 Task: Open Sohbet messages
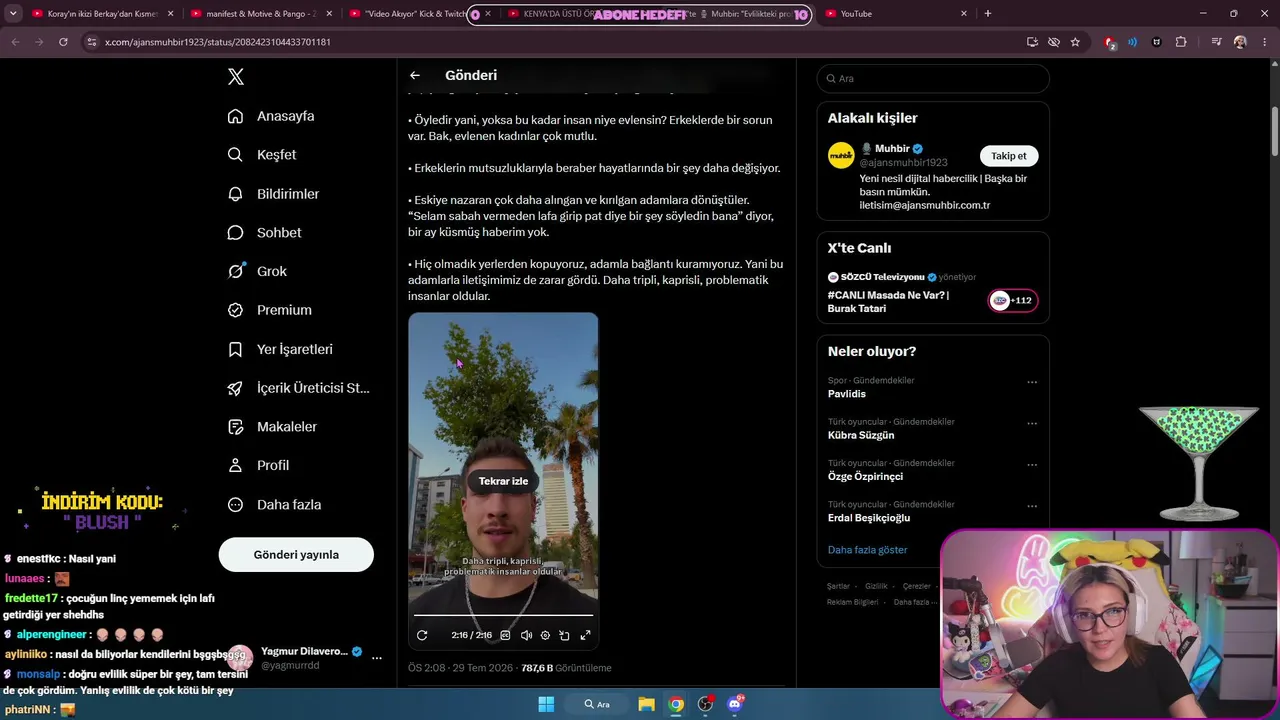coord(264,233)
